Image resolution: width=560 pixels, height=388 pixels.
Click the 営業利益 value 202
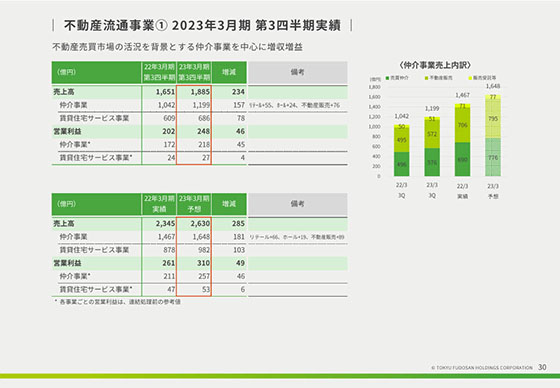tap(169, 131)
